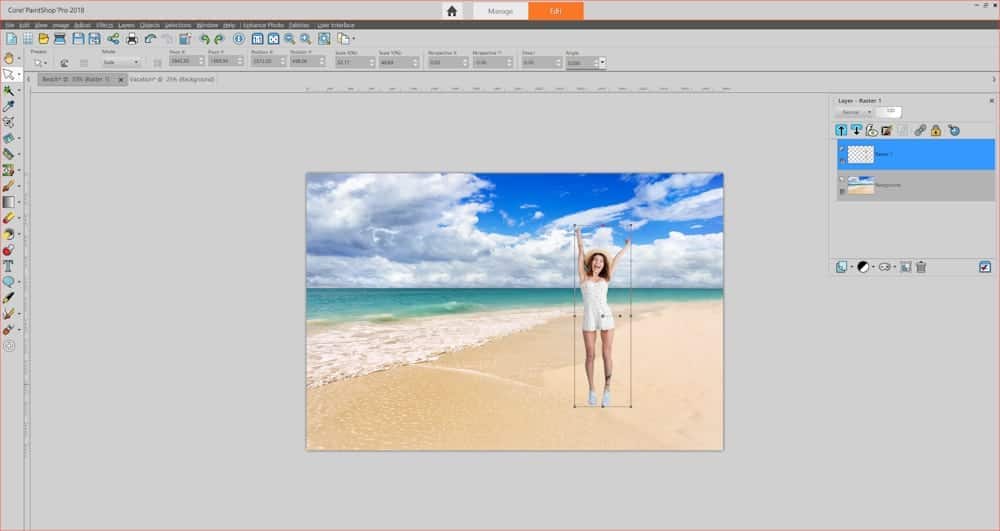Viewport: 1000px width, 531px height.
Task: Click the lock transparency padlock icon
Action: tap(935, 130)
